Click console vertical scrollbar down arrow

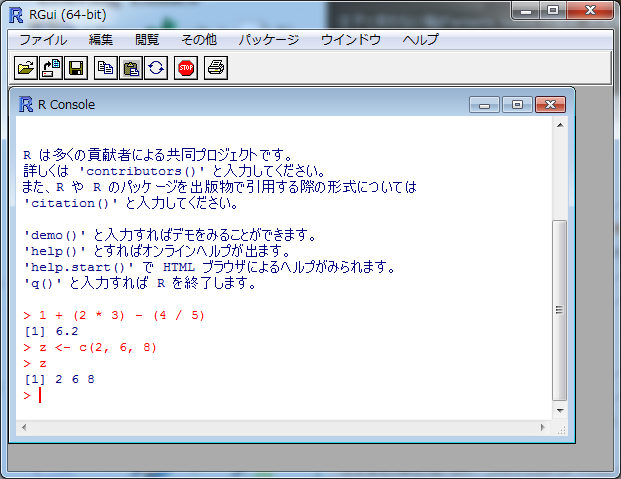point(560,411)
